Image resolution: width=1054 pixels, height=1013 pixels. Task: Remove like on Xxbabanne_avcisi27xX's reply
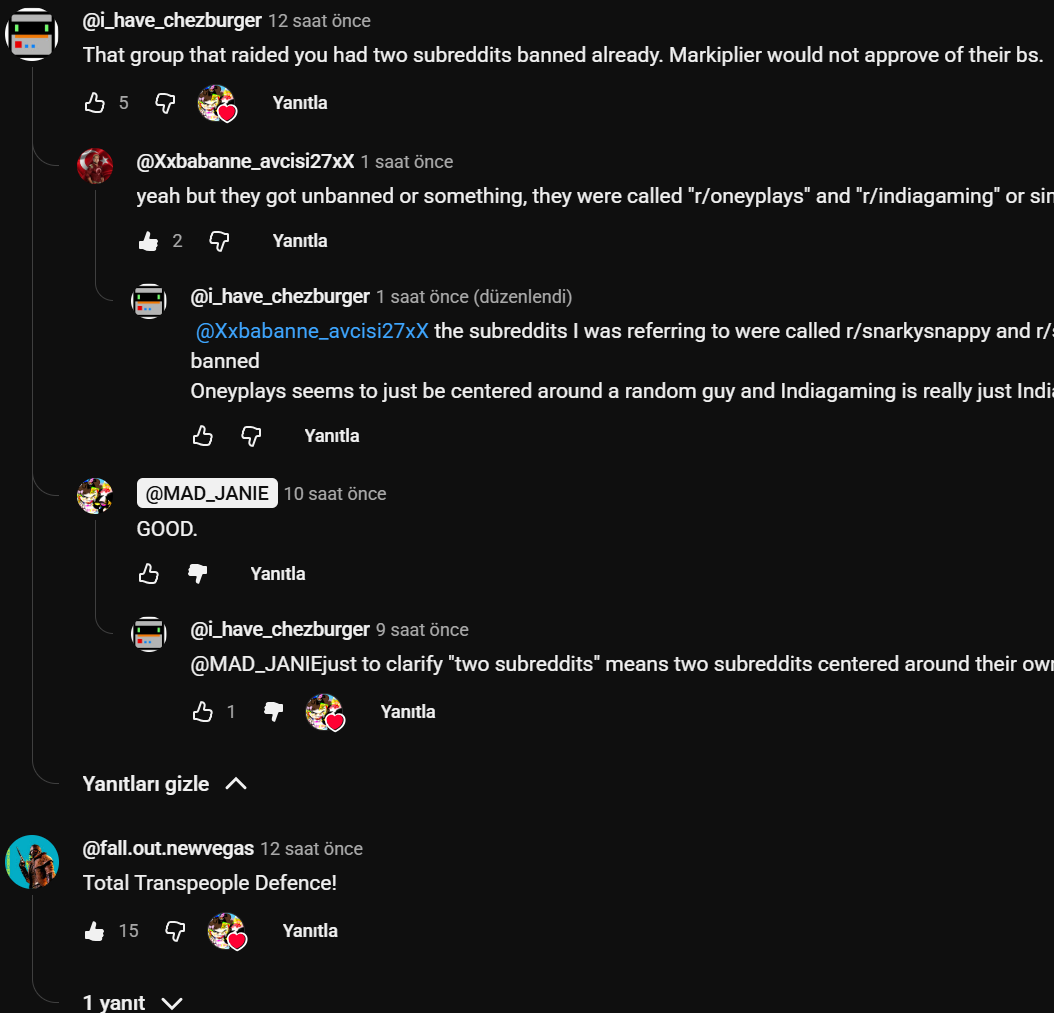(x=149, y=241)
